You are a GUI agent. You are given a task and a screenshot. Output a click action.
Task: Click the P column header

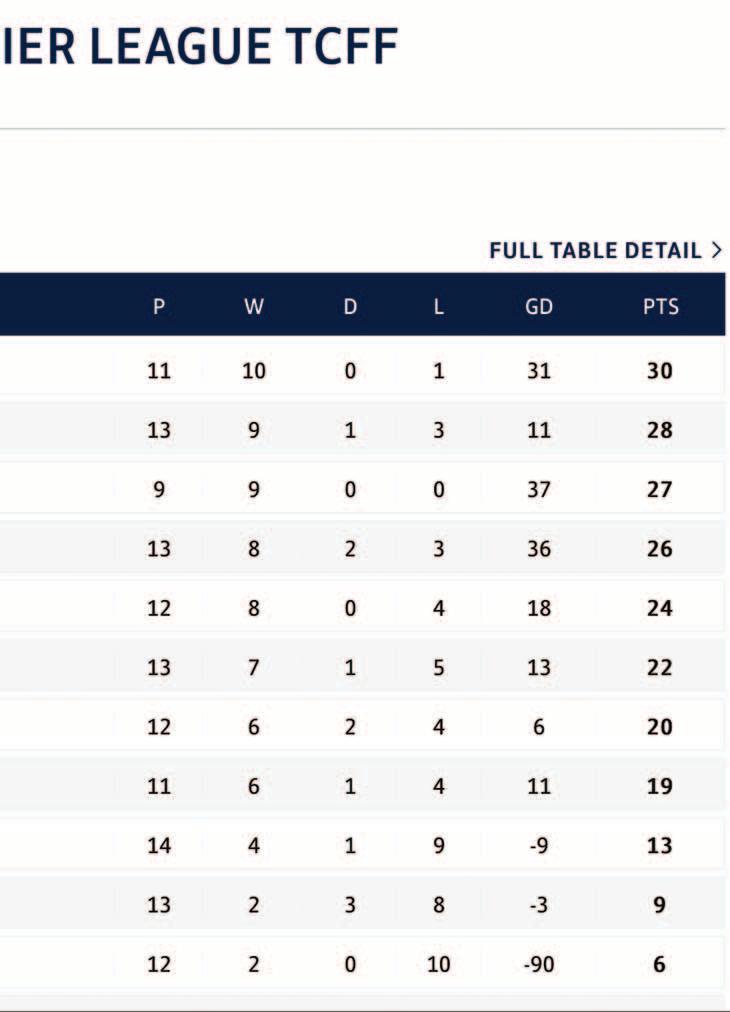(159, 307)
